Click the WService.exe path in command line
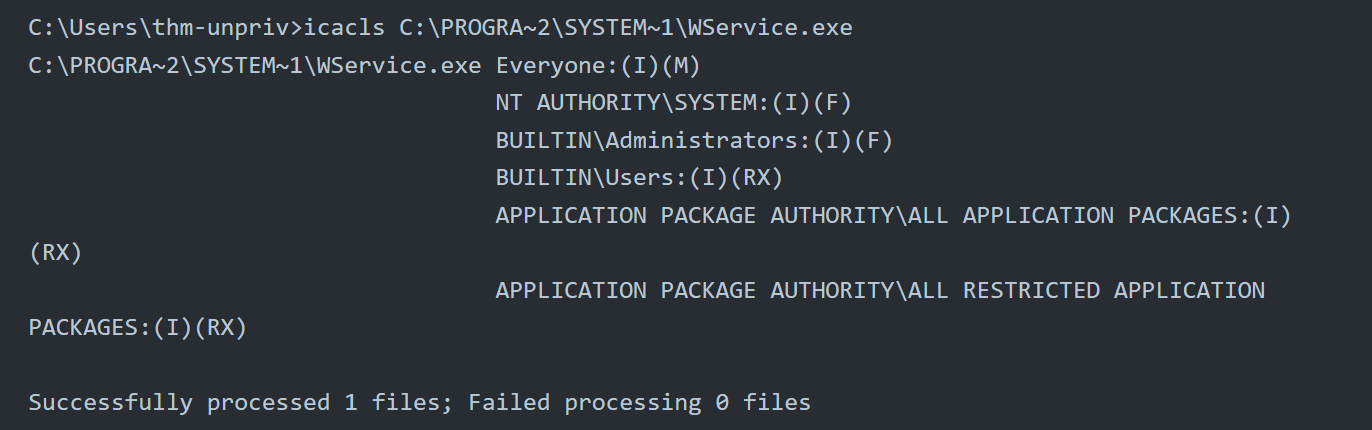Screen dimensions: 1372x430 [626, 28]
